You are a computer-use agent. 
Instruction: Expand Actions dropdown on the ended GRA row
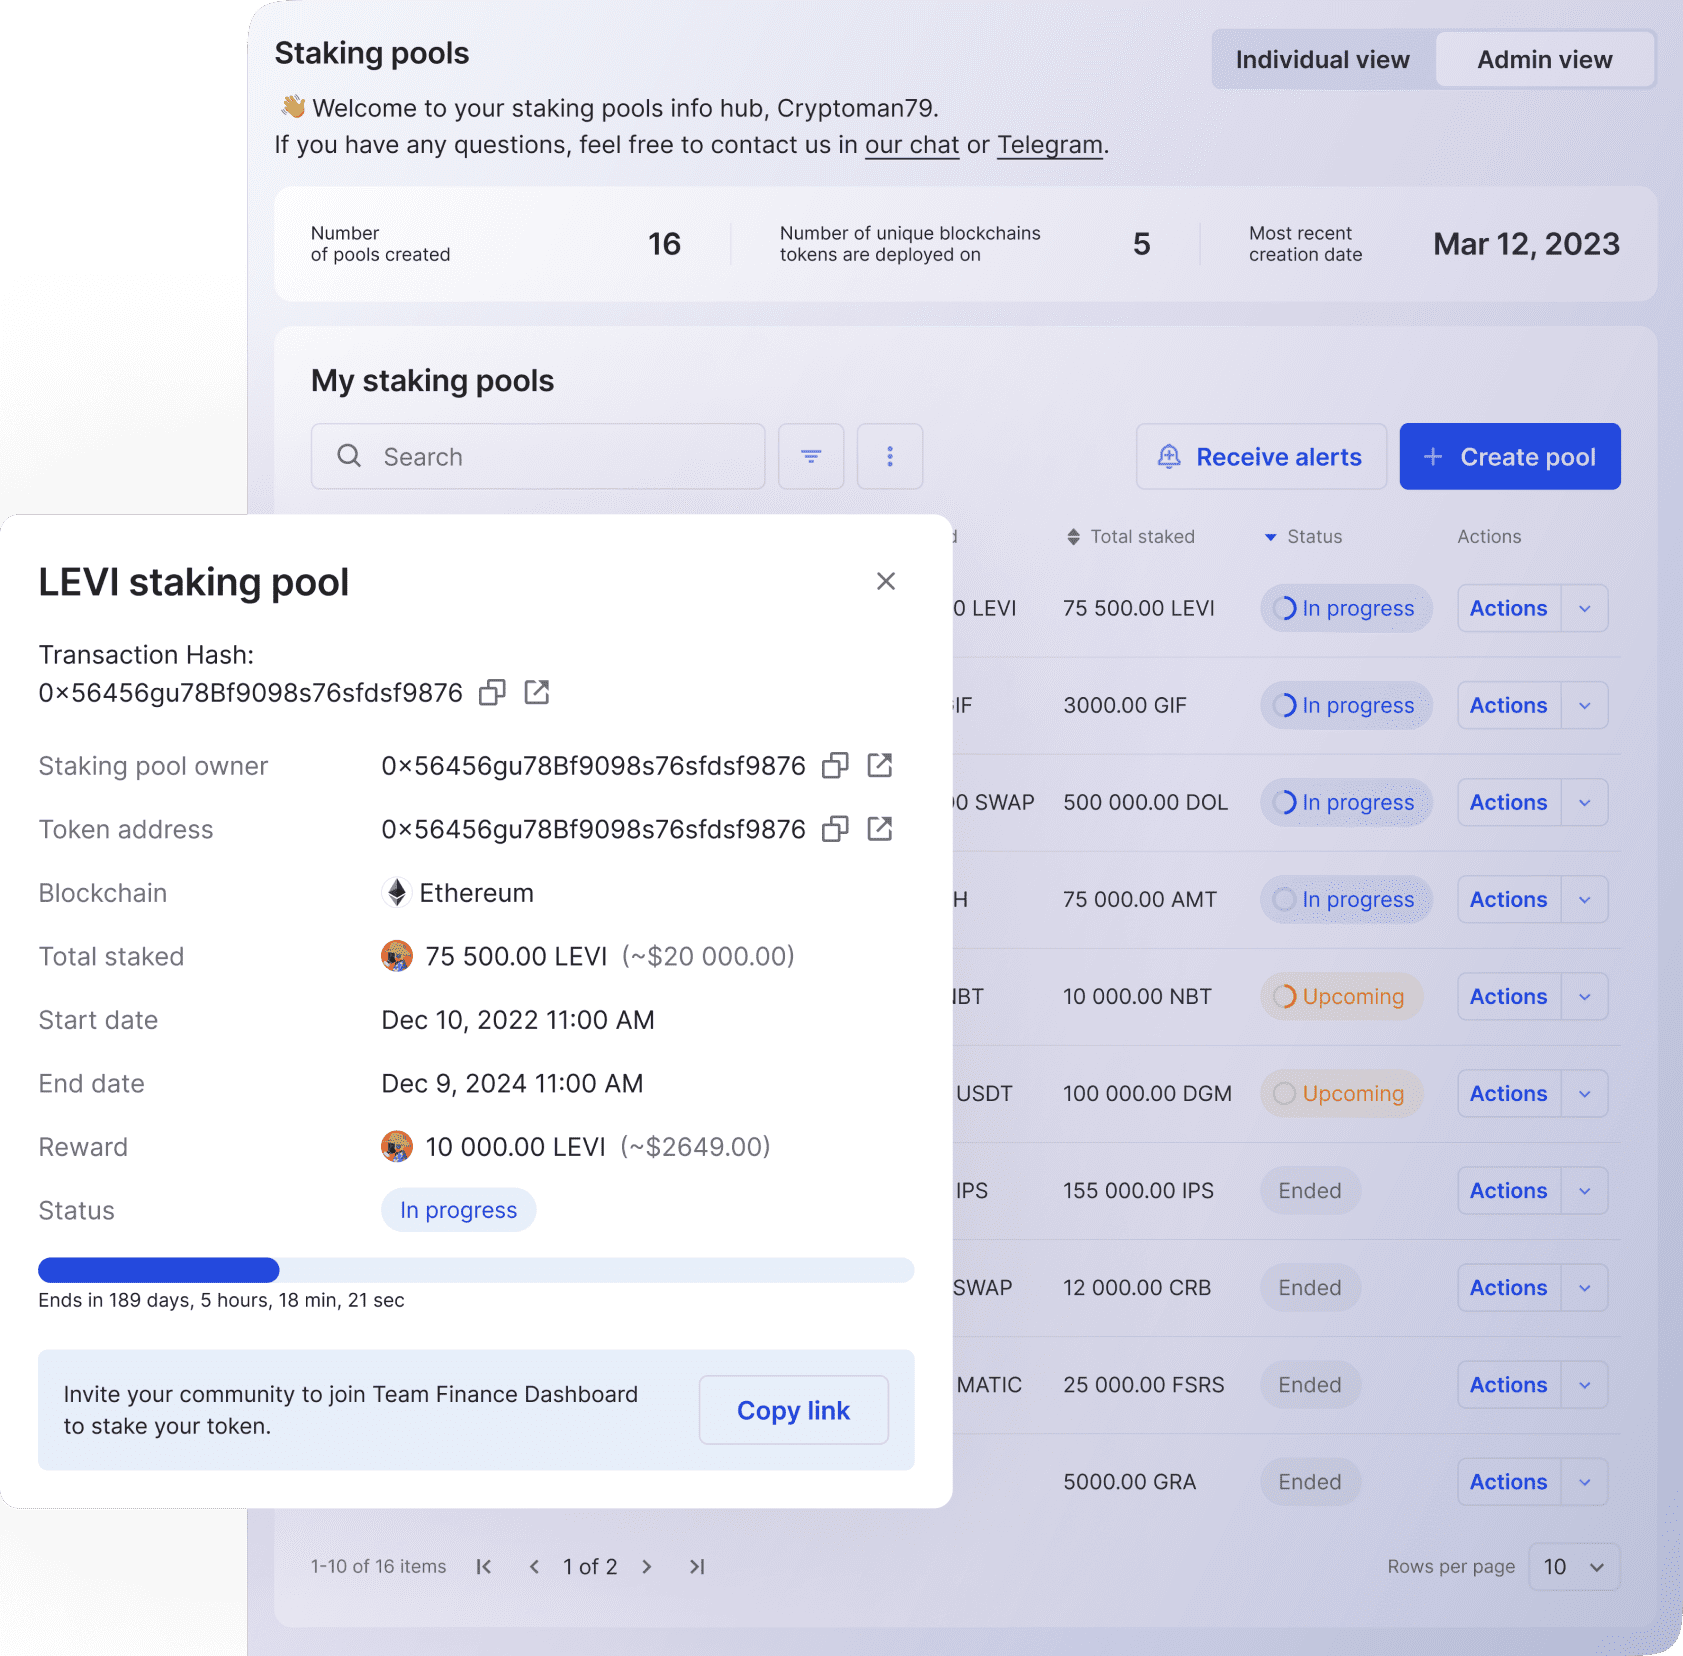click(x=1584, y=1482)
